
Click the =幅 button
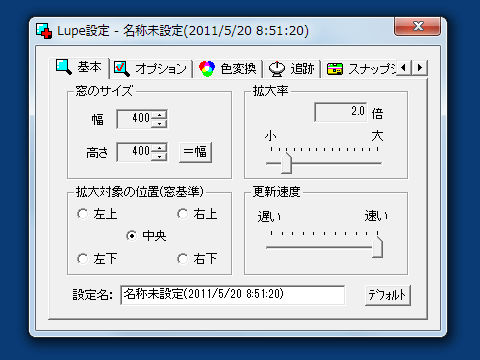pos(195,152)
